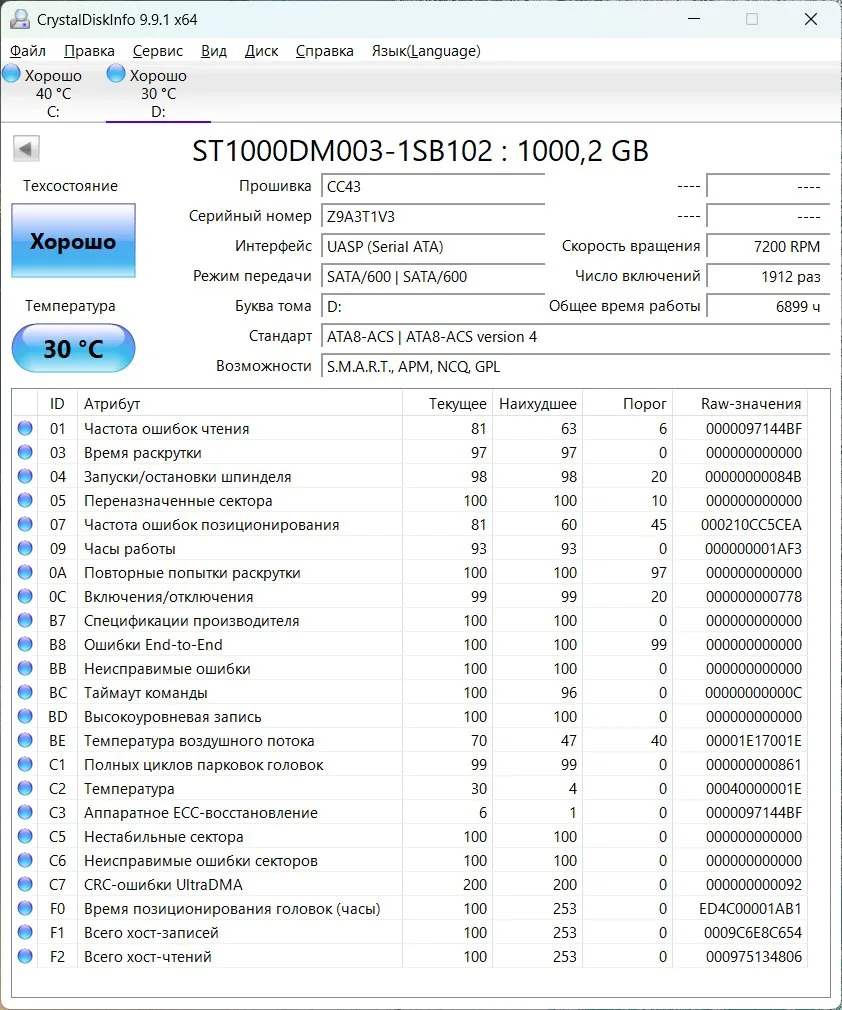Click the status dot for attribute 03
Screen dimensions: 842x1010
[25, 452]
